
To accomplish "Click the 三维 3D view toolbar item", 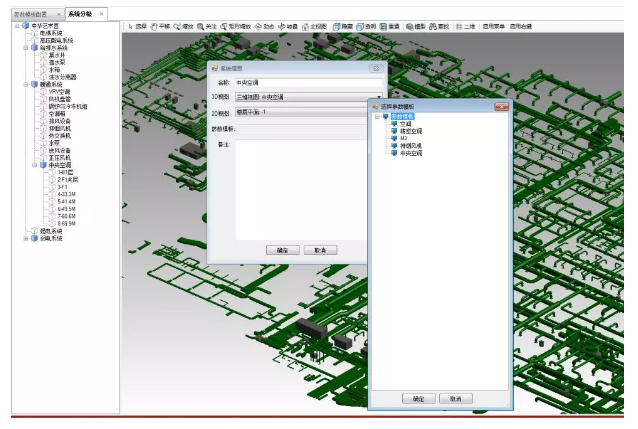I will tap(465, 26).
